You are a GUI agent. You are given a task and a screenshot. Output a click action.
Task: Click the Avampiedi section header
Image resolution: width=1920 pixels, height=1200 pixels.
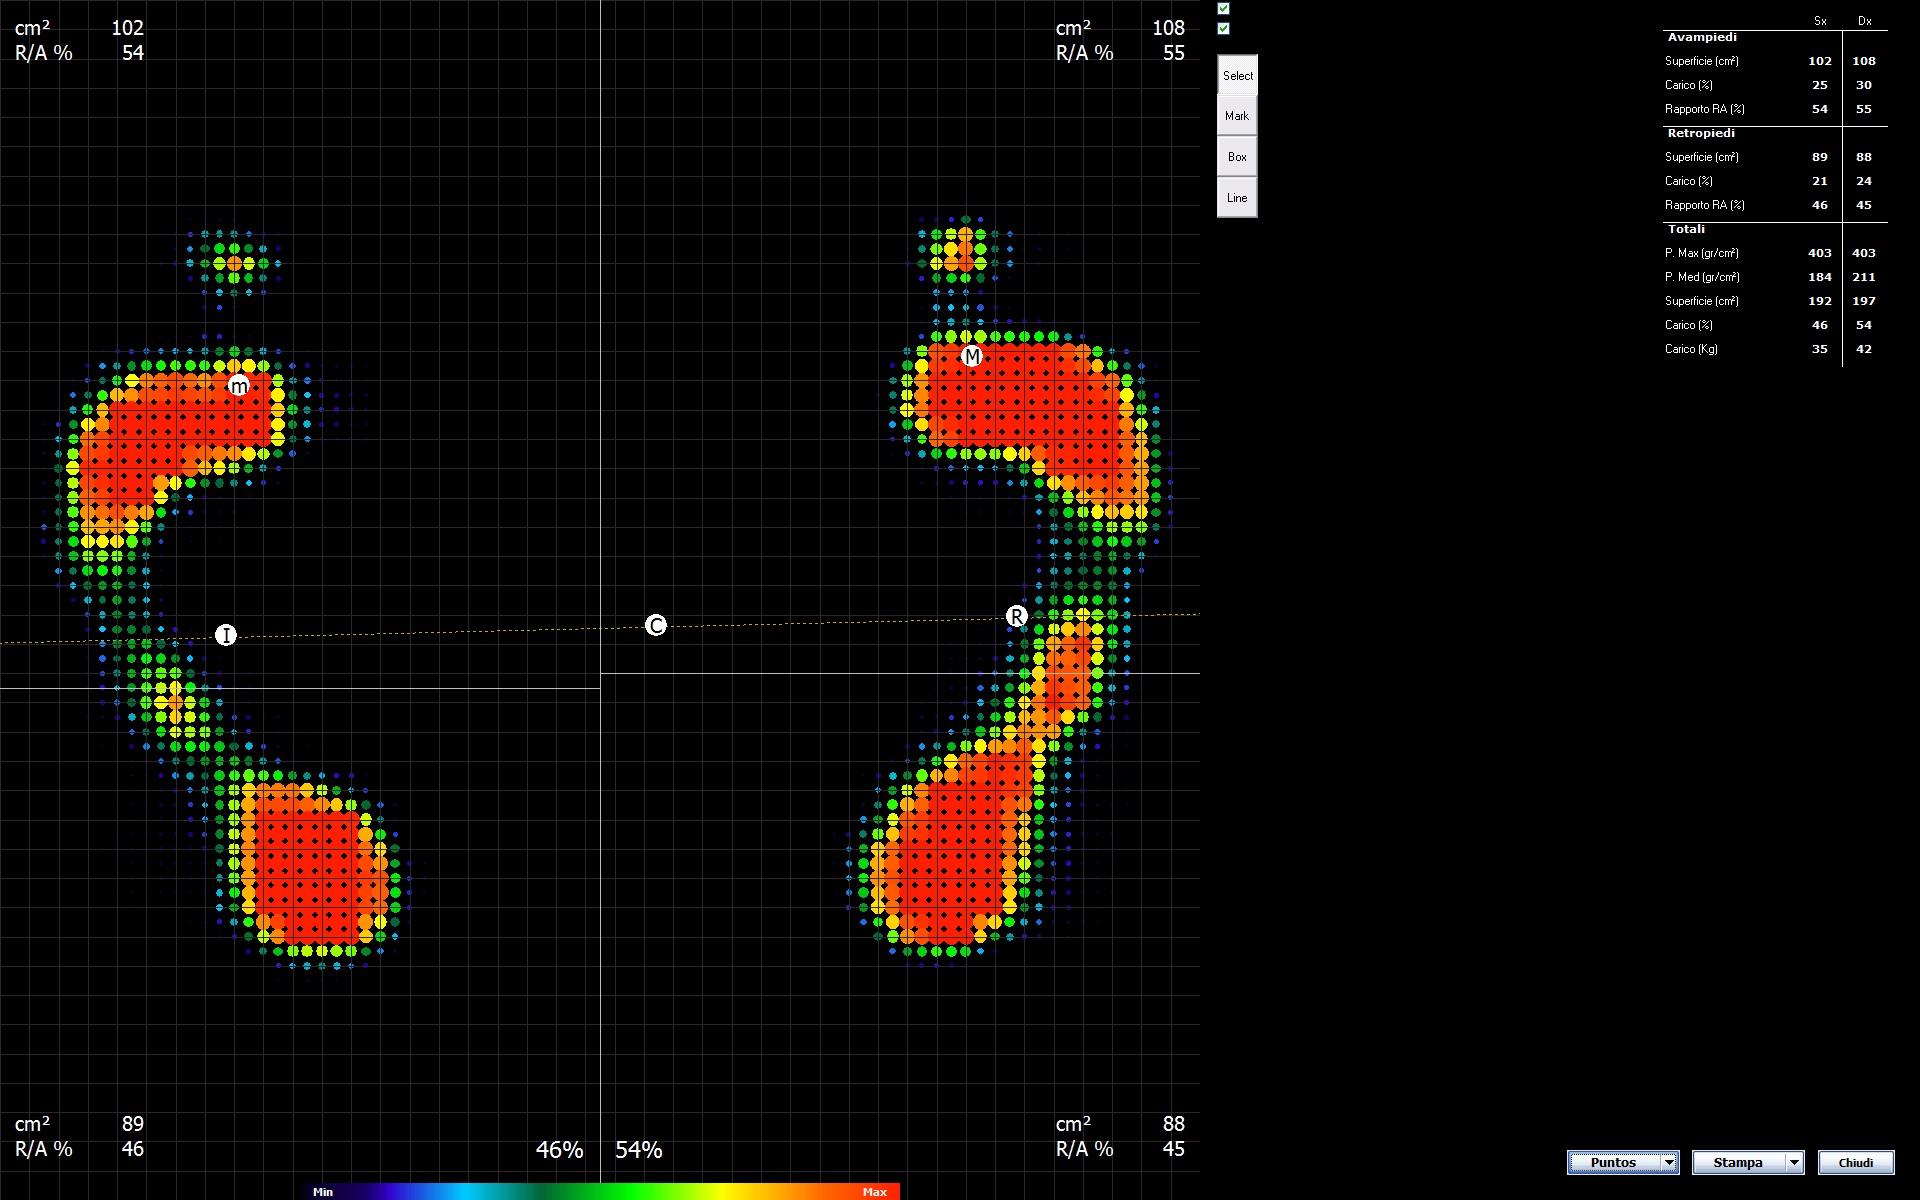pyautogui.click(x=1702, y=37)
